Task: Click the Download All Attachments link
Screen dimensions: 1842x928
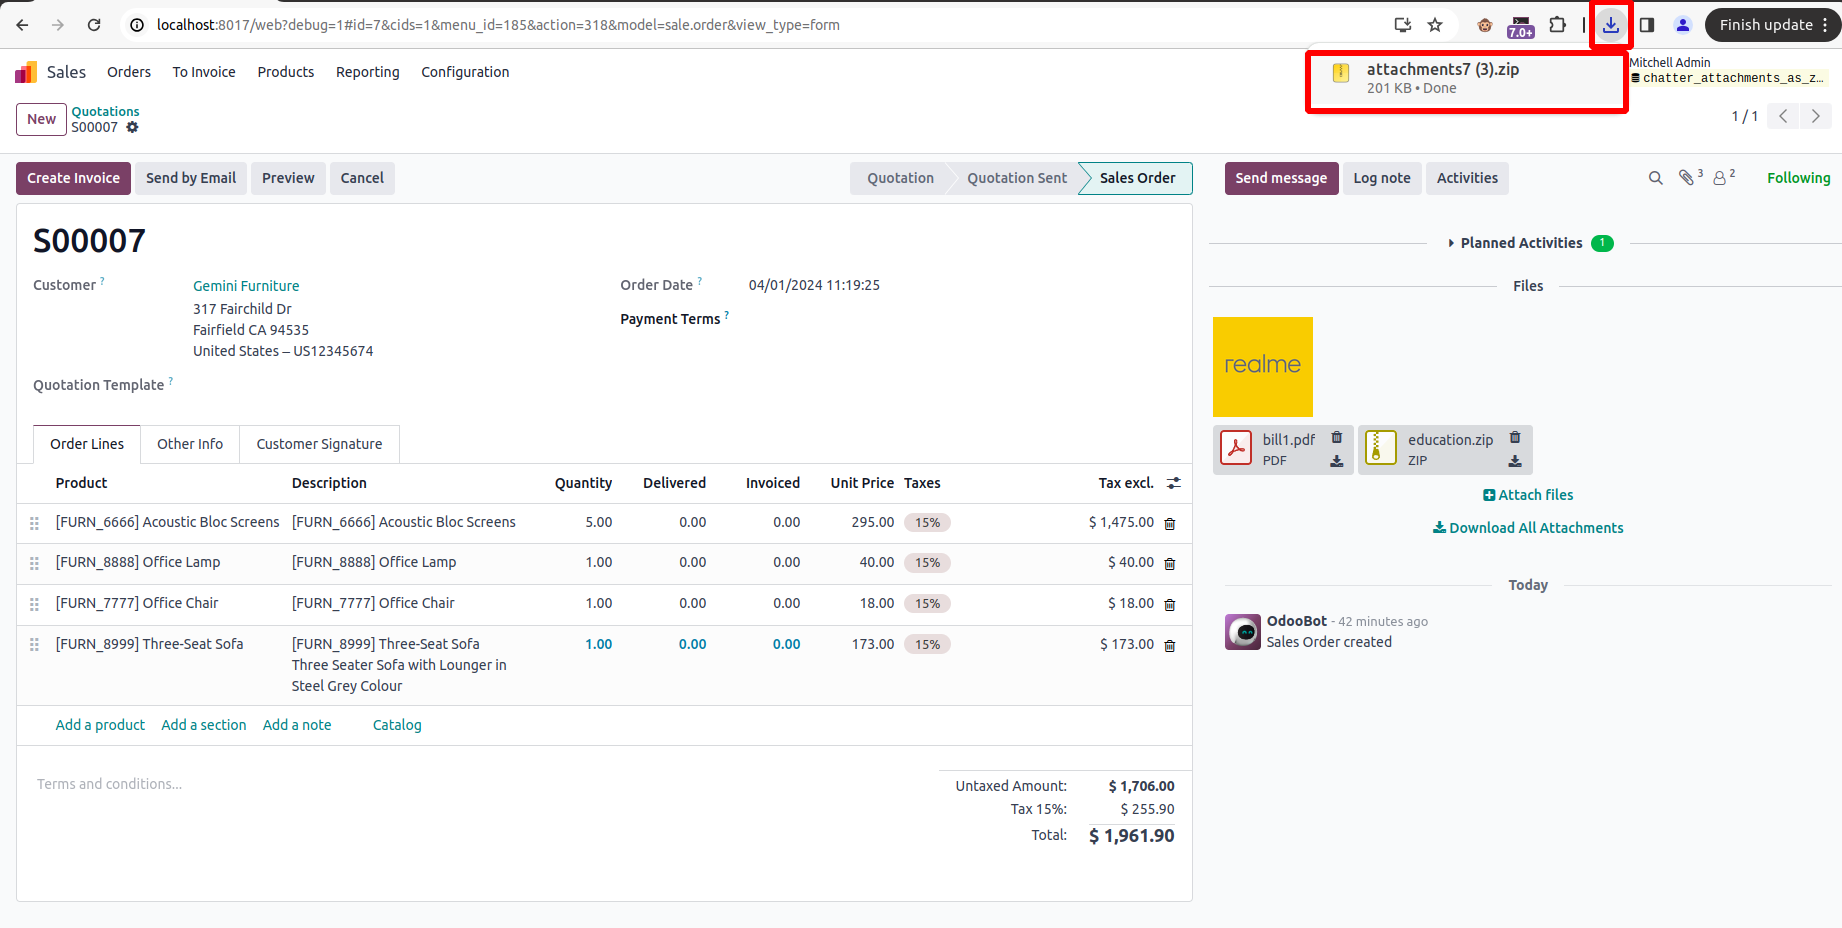Action: [1528, 528]
